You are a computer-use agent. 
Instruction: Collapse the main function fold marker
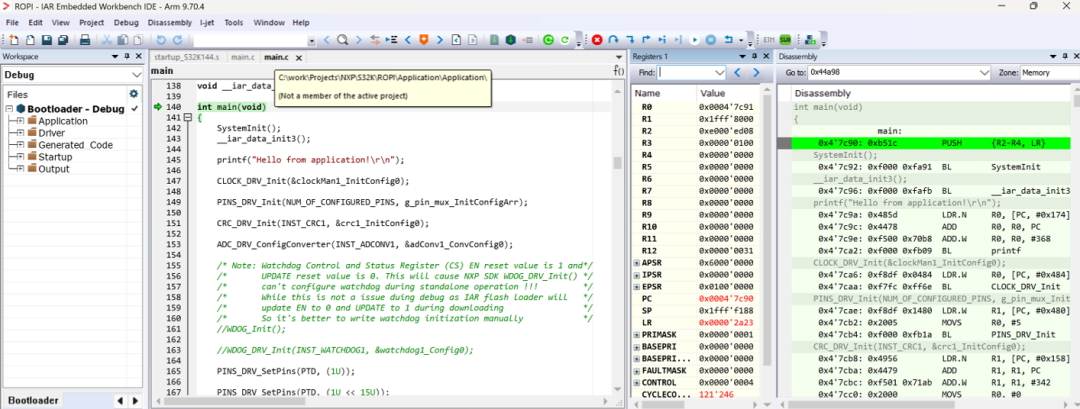pyautogui.click(x=187, y=118)
